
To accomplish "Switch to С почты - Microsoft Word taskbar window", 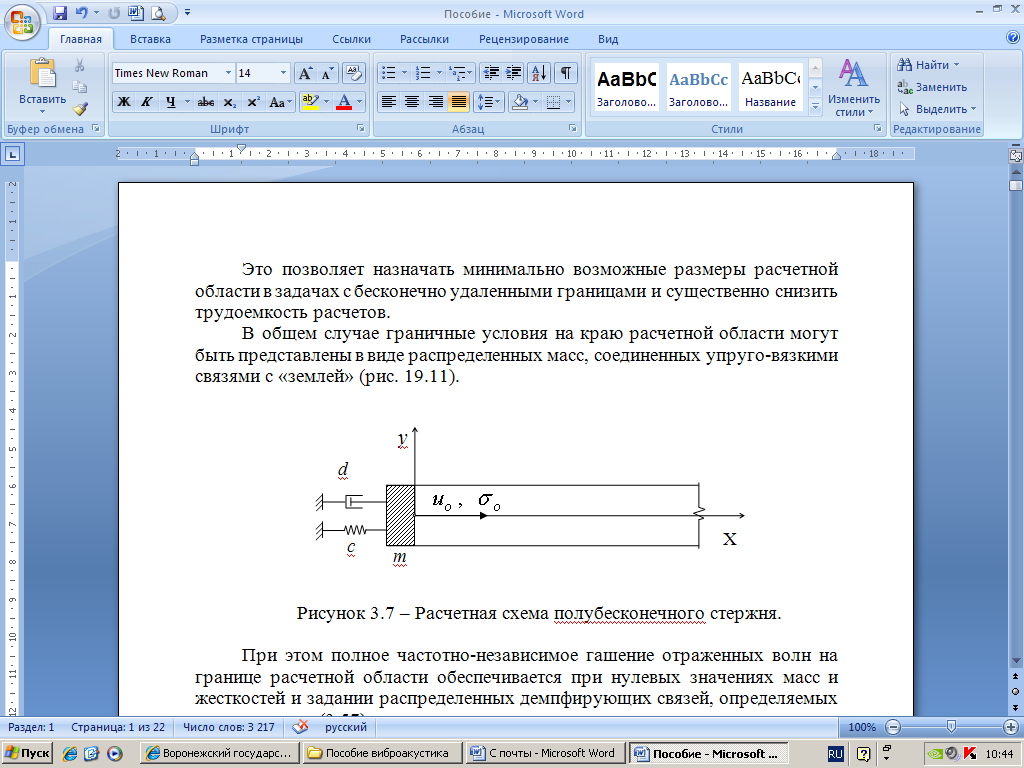I will pyautogui.click(x=546, y=754).
